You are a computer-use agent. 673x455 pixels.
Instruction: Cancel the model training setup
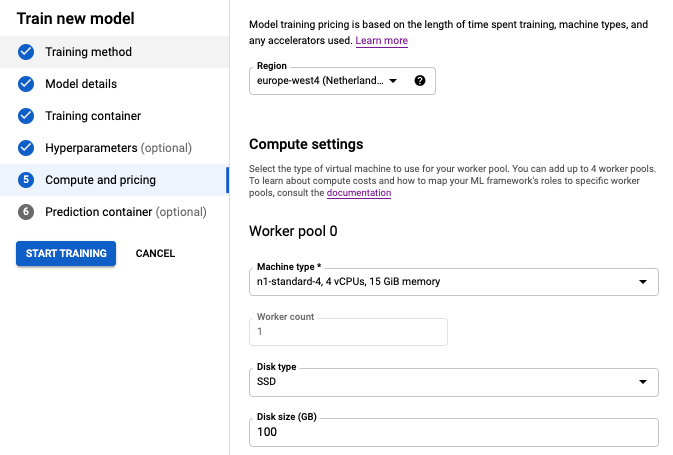click(x=155, y=254)
